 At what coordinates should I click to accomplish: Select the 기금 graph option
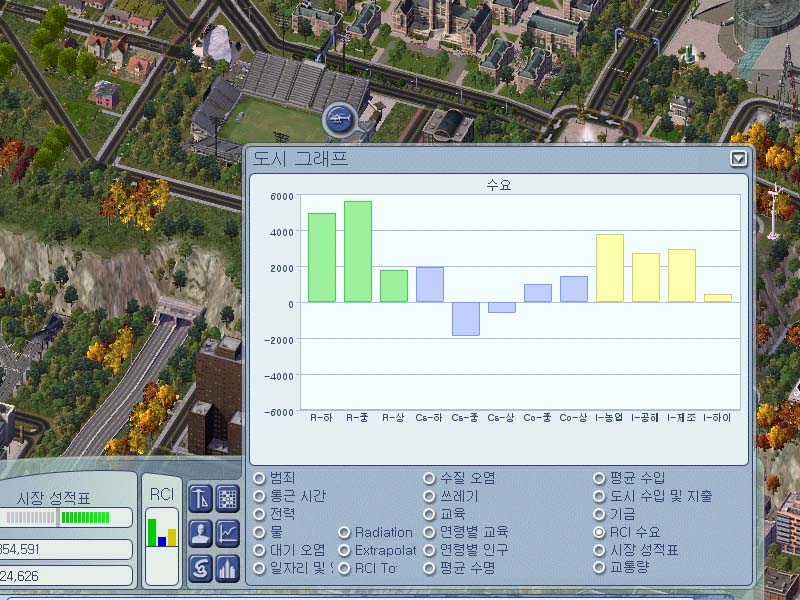[599, 514]
